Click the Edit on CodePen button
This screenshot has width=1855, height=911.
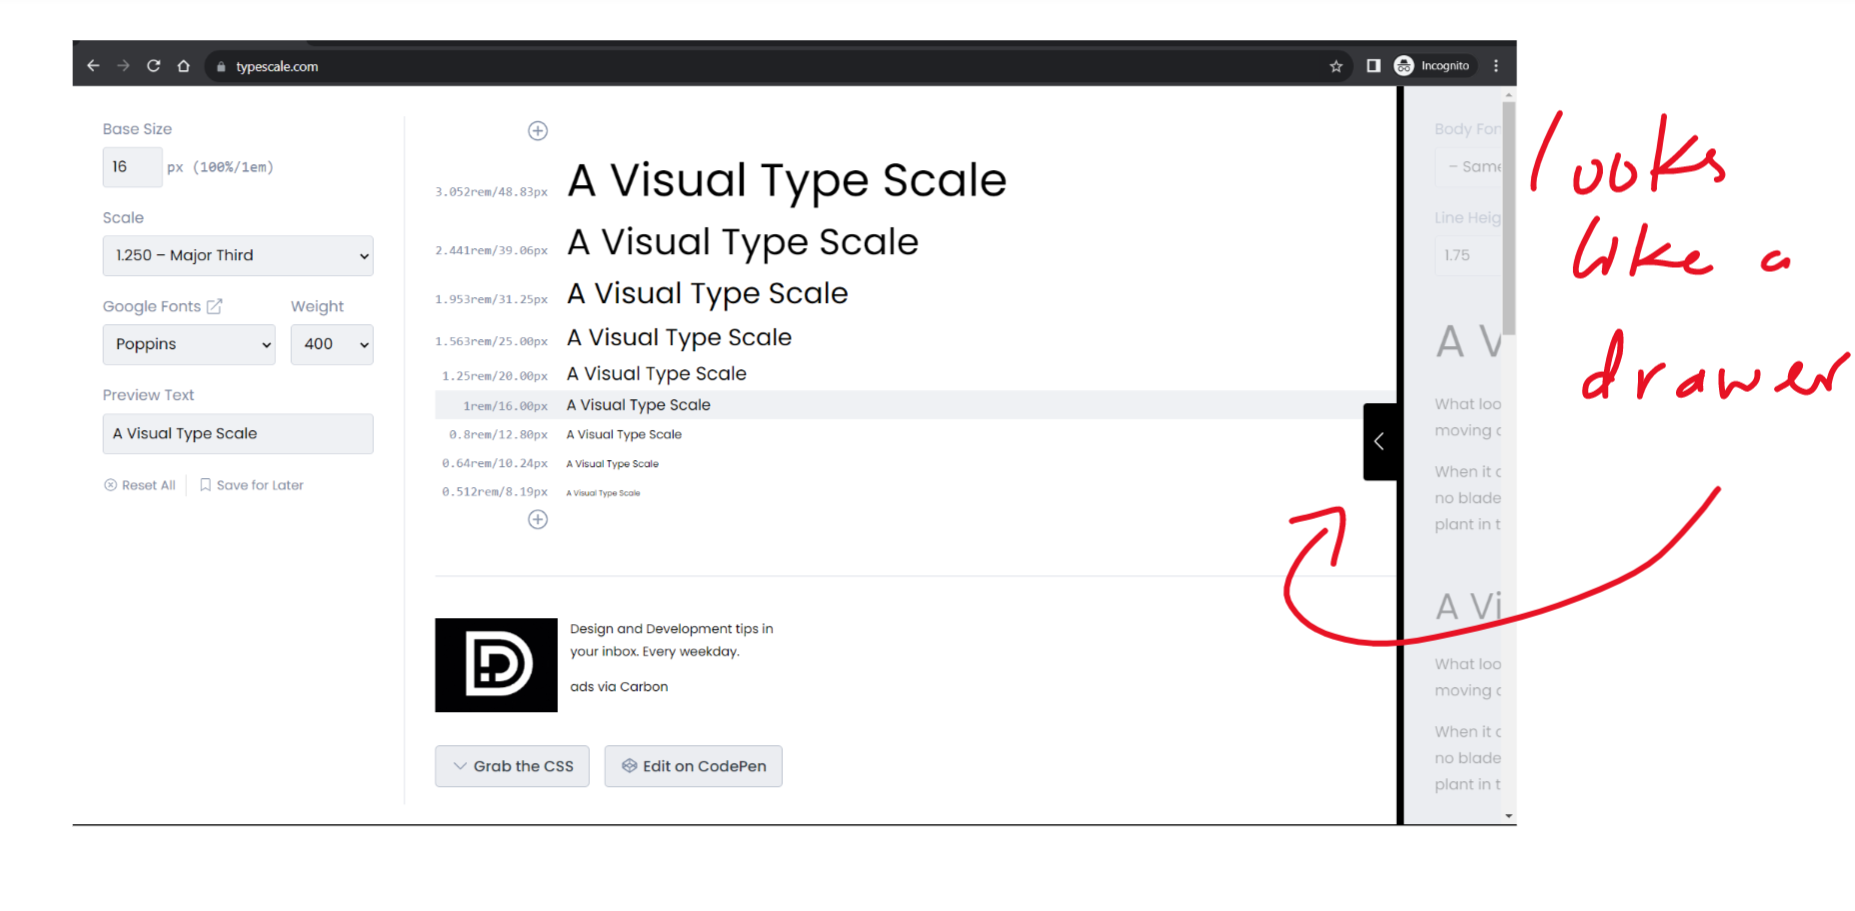pyautogui.click(x=693, y=767)
